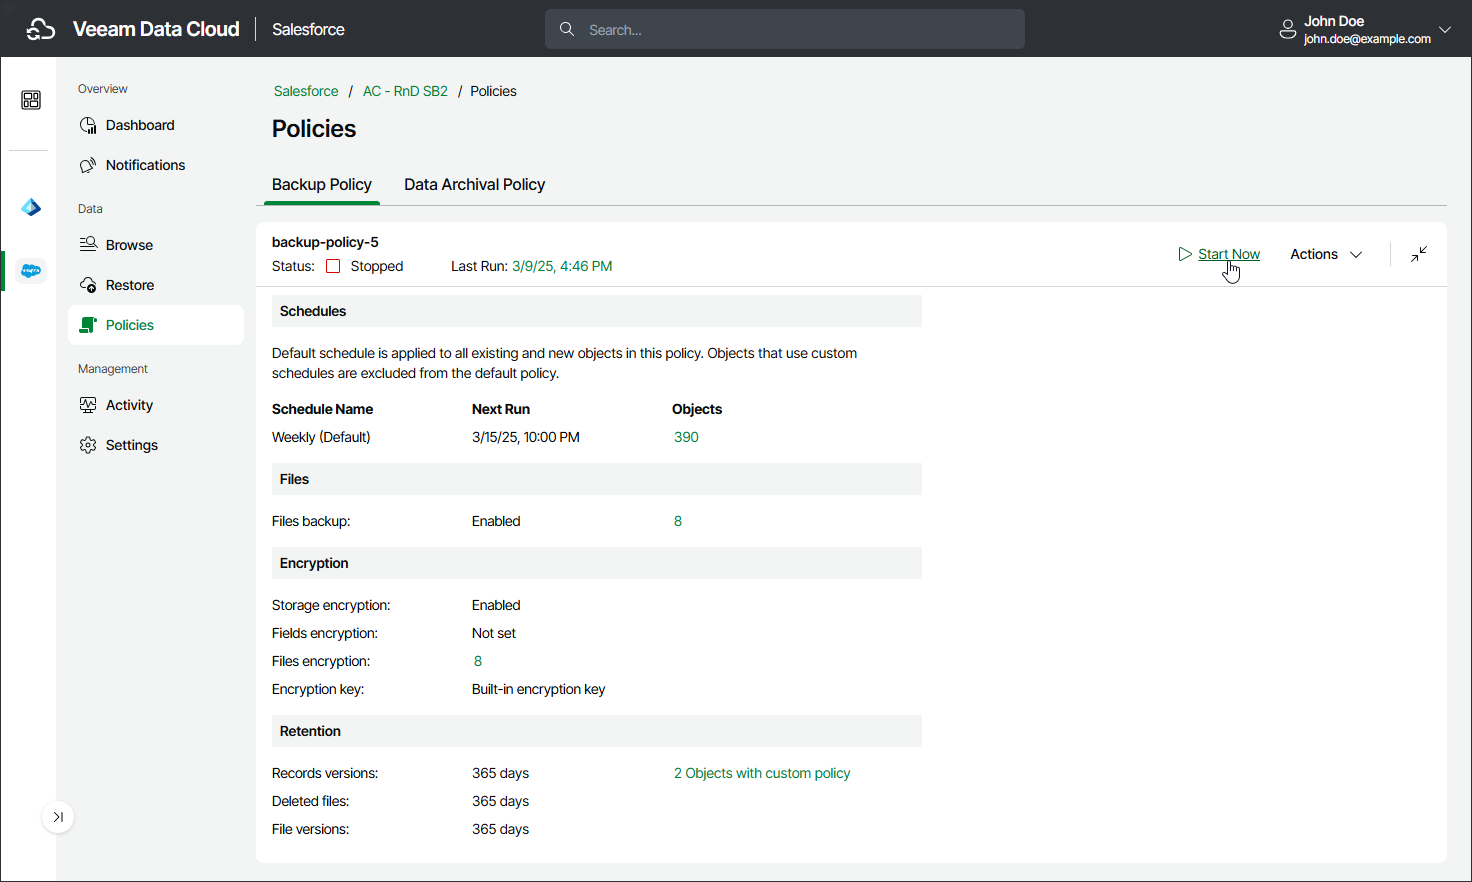Click the Weekly (Default) schedule name
The height and width of the screenshot is (882, 1472).
point(321,437)
